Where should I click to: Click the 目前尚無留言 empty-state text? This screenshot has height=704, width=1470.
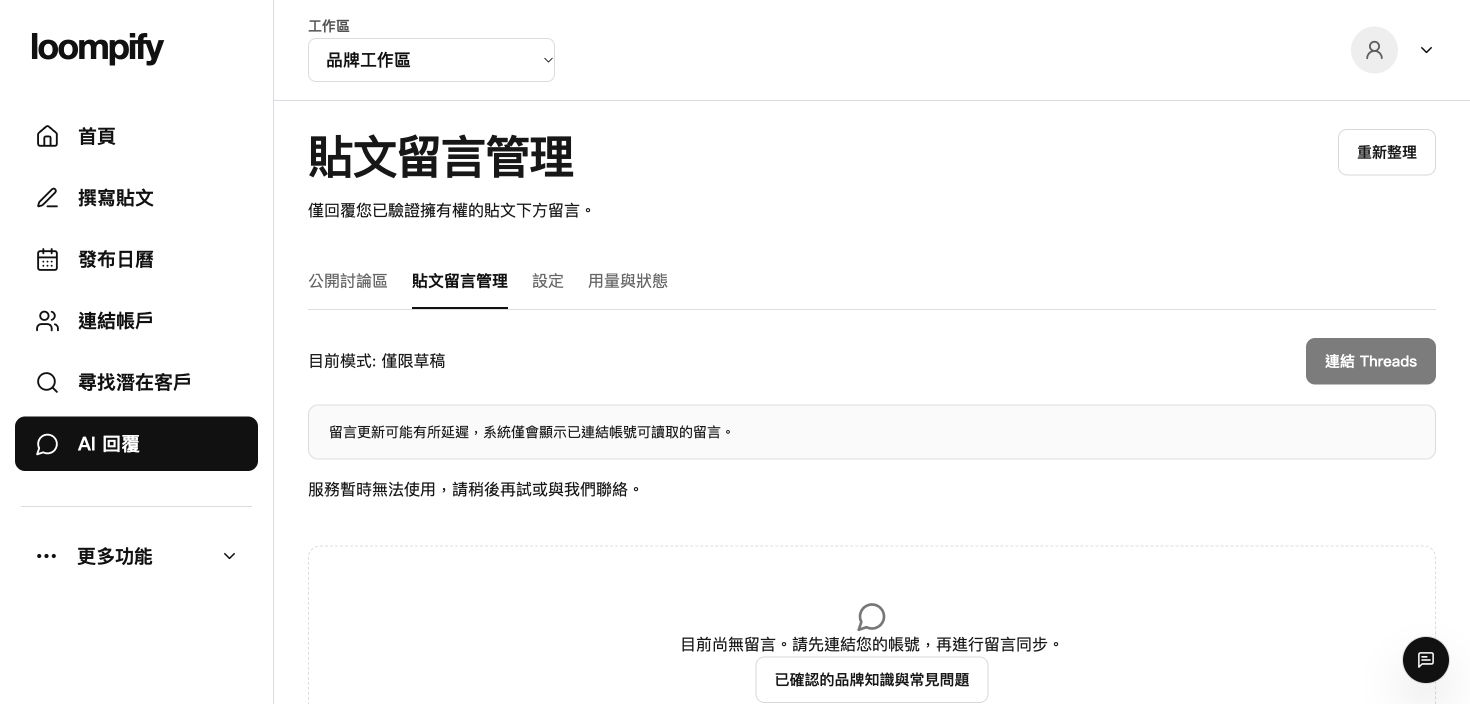(872, 645)
